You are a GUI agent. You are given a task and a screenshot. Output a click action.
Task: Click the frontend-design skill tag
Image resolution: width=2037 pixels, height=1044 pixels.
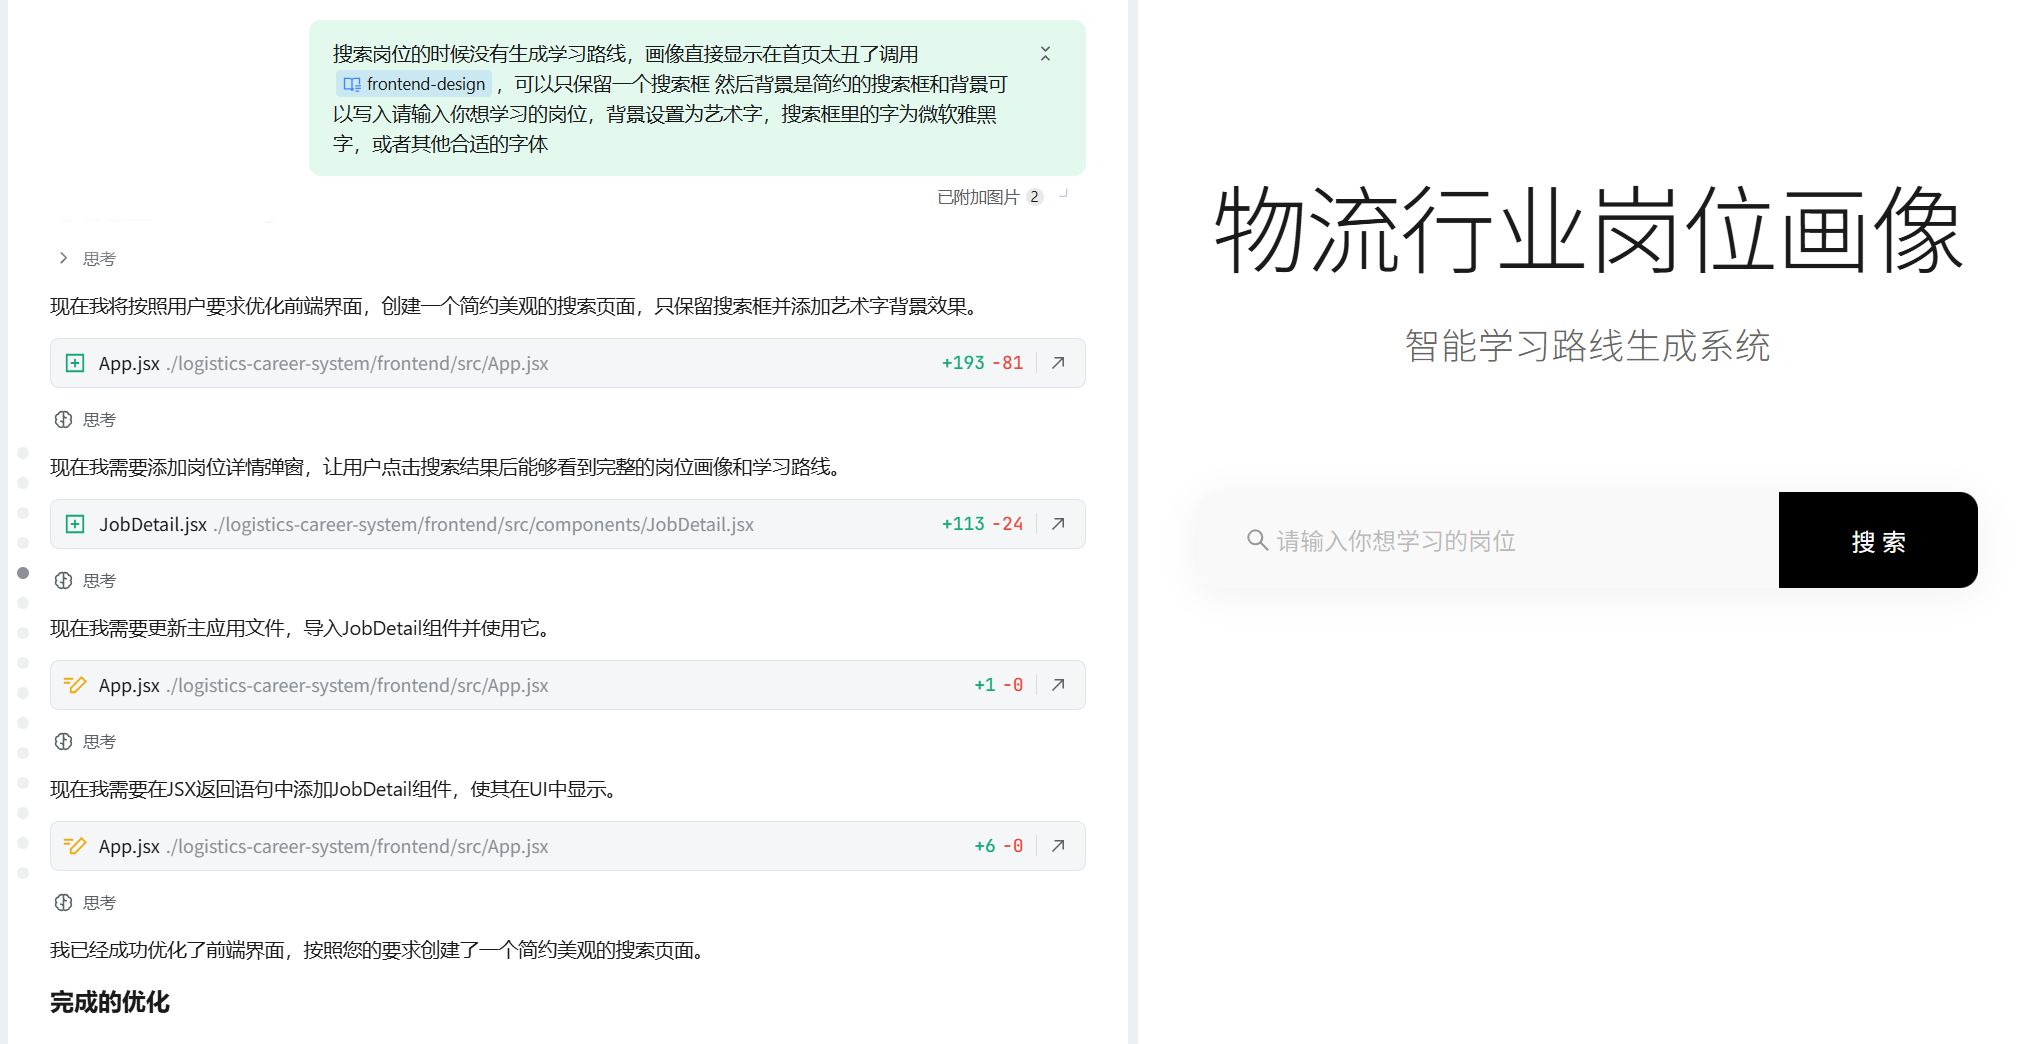tap(415, 84)
